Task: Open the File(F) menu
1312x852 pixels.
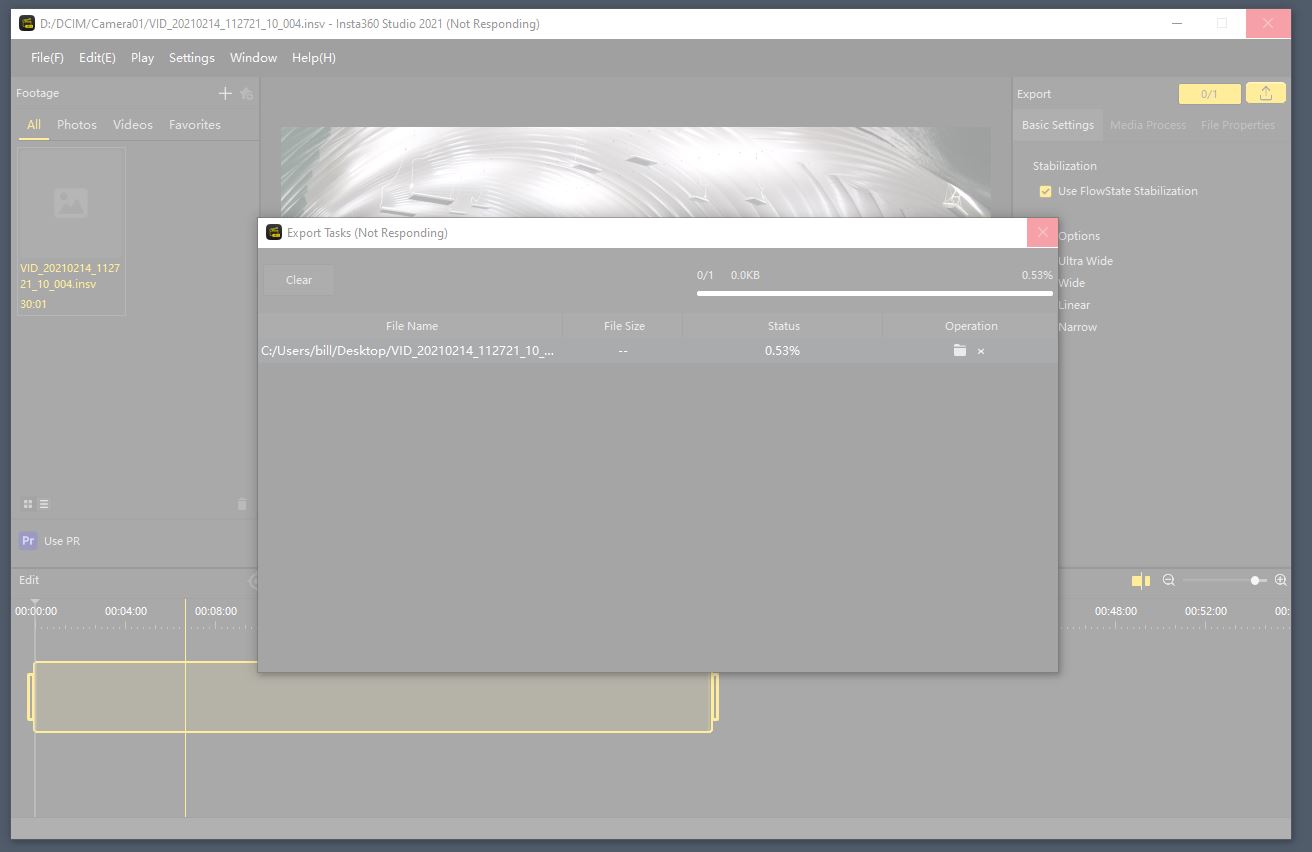Action: point(47,58)
